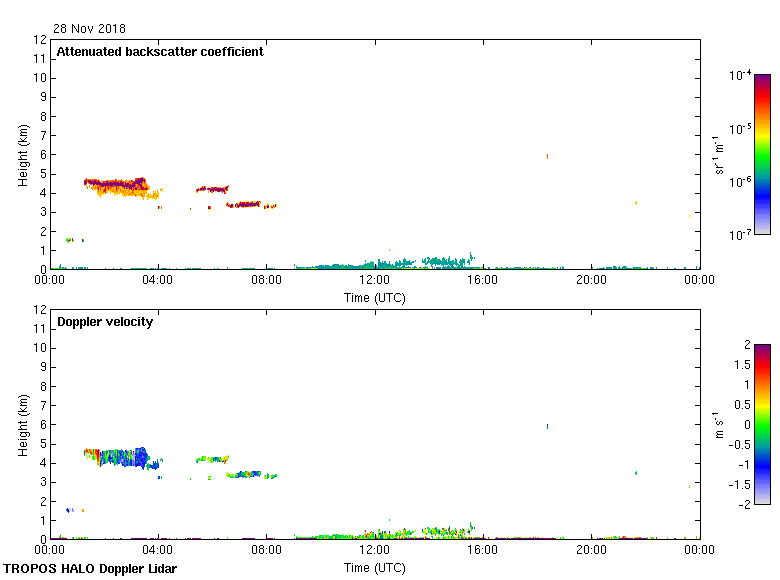This screenshot has height=580, width=780.
Task: Click the 12 km height tick of the upper plot
Action: click(x=41, y=40)
